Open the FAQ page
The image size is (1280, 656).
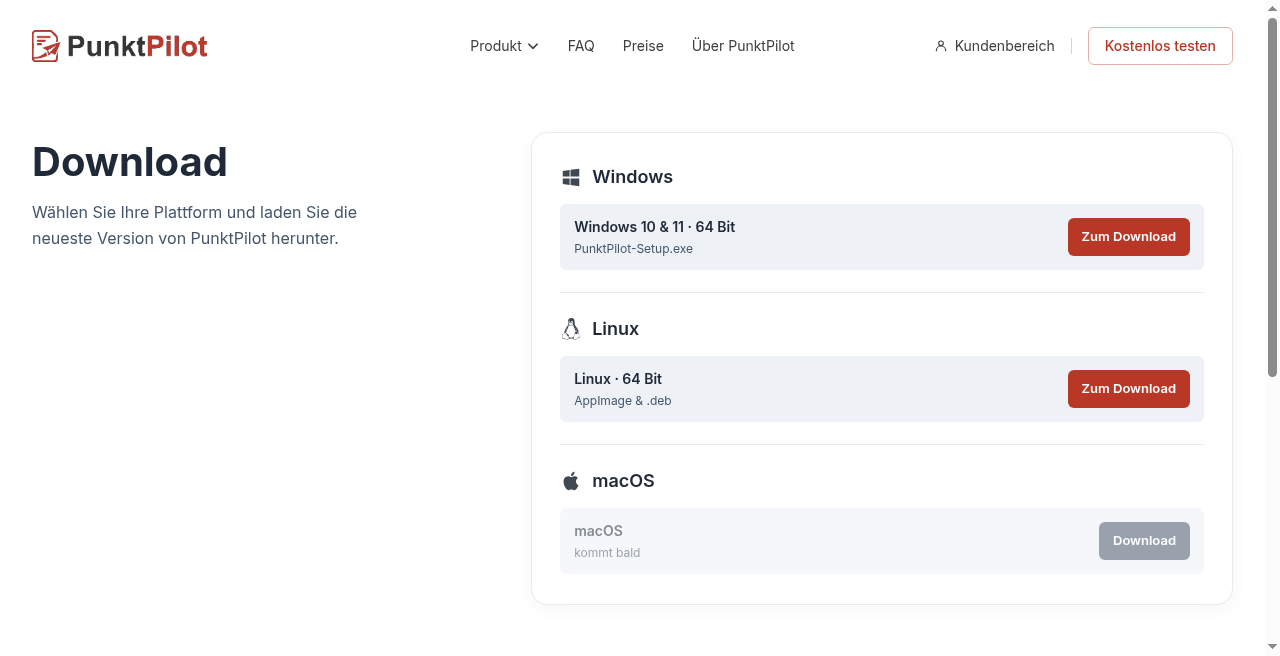[581, 46]
